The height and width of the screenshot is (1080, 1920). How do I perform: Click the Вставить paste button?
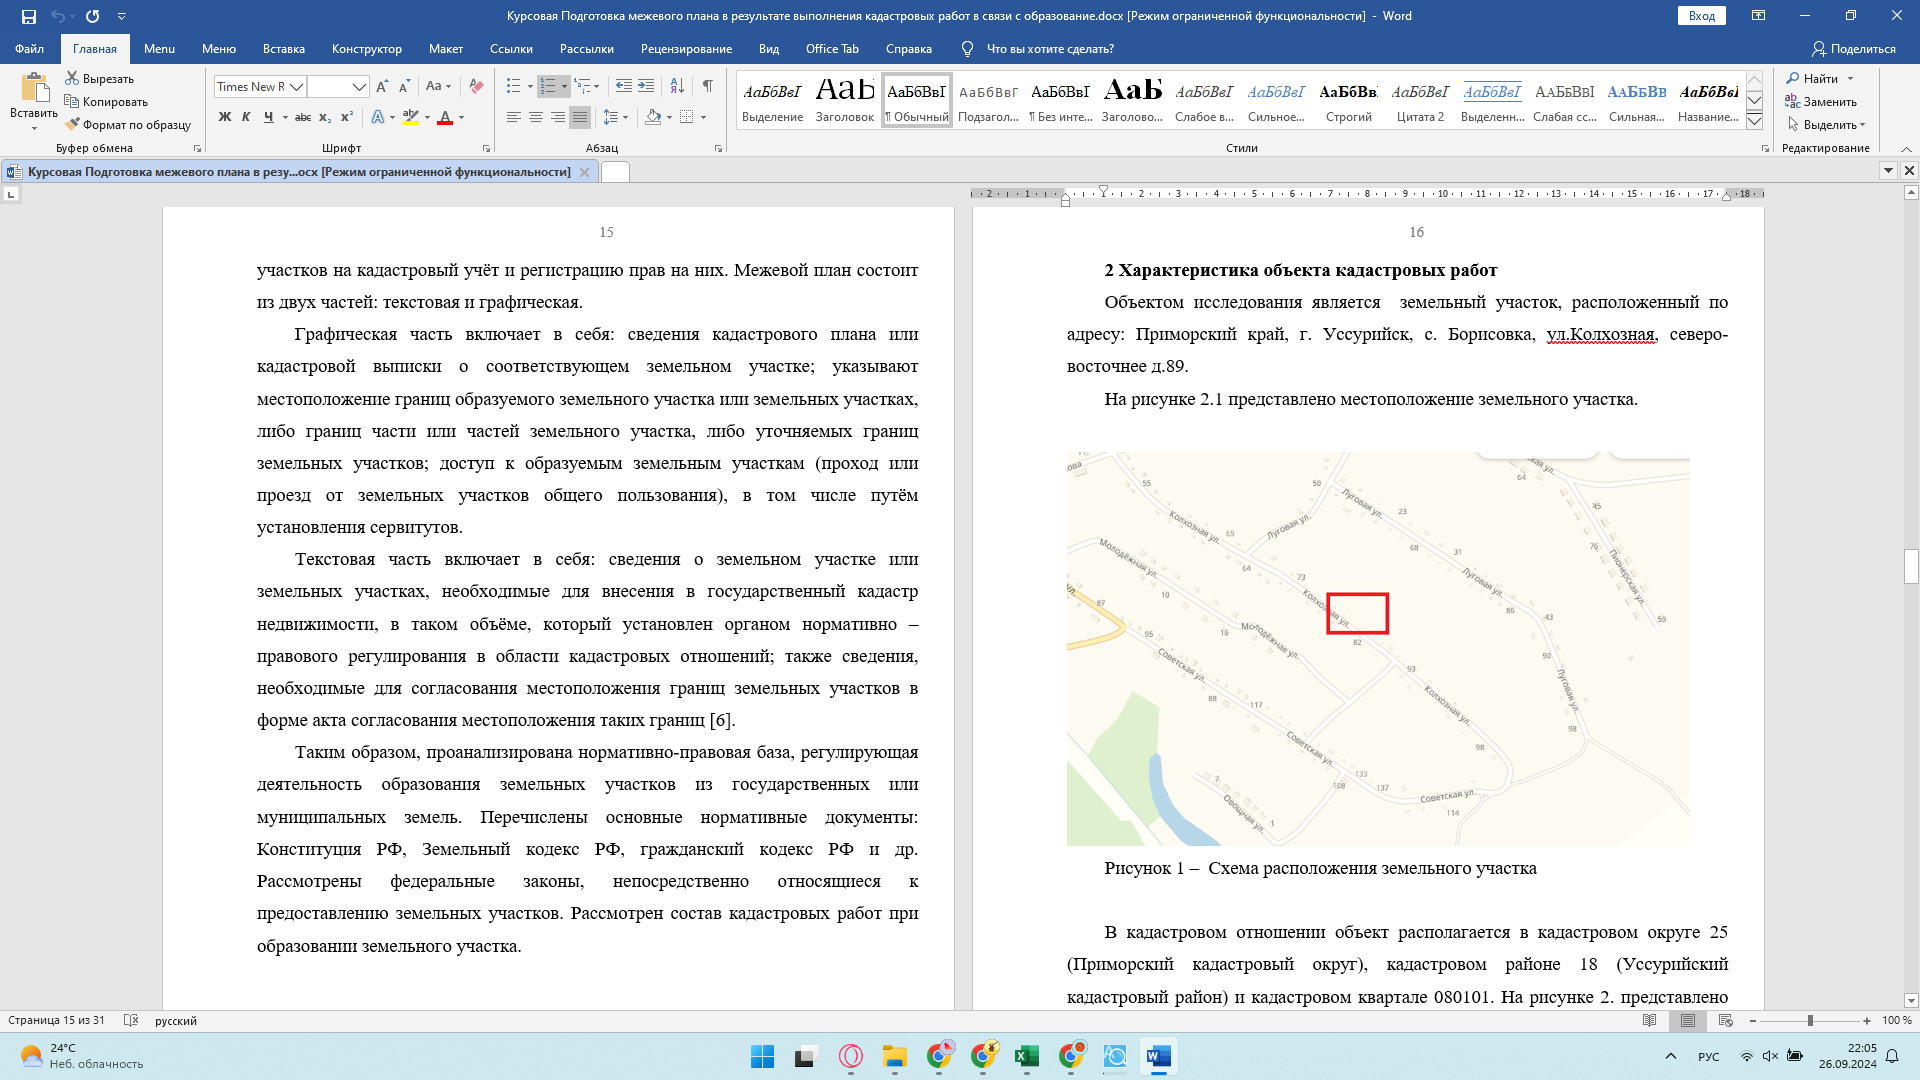pyautogui.click(x=34, y=100)
